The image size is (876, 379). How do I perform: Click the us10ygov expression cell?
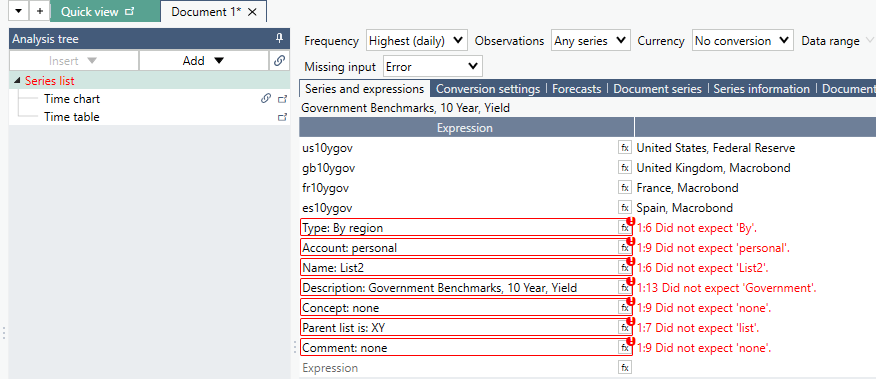(x=458, y=148)
